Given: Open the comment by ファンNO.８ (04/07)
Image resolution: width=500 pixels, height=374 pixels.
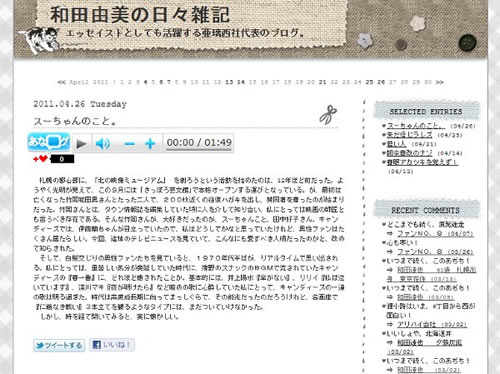Looking at the screenshot, I should 435,234.
